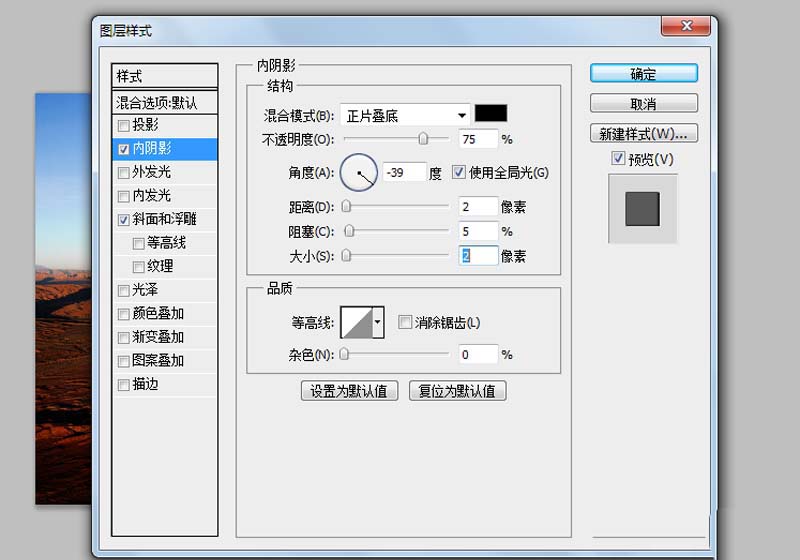Select the 渐变叠加 list row label
The image size is (800, 560).
pos(158,337)
